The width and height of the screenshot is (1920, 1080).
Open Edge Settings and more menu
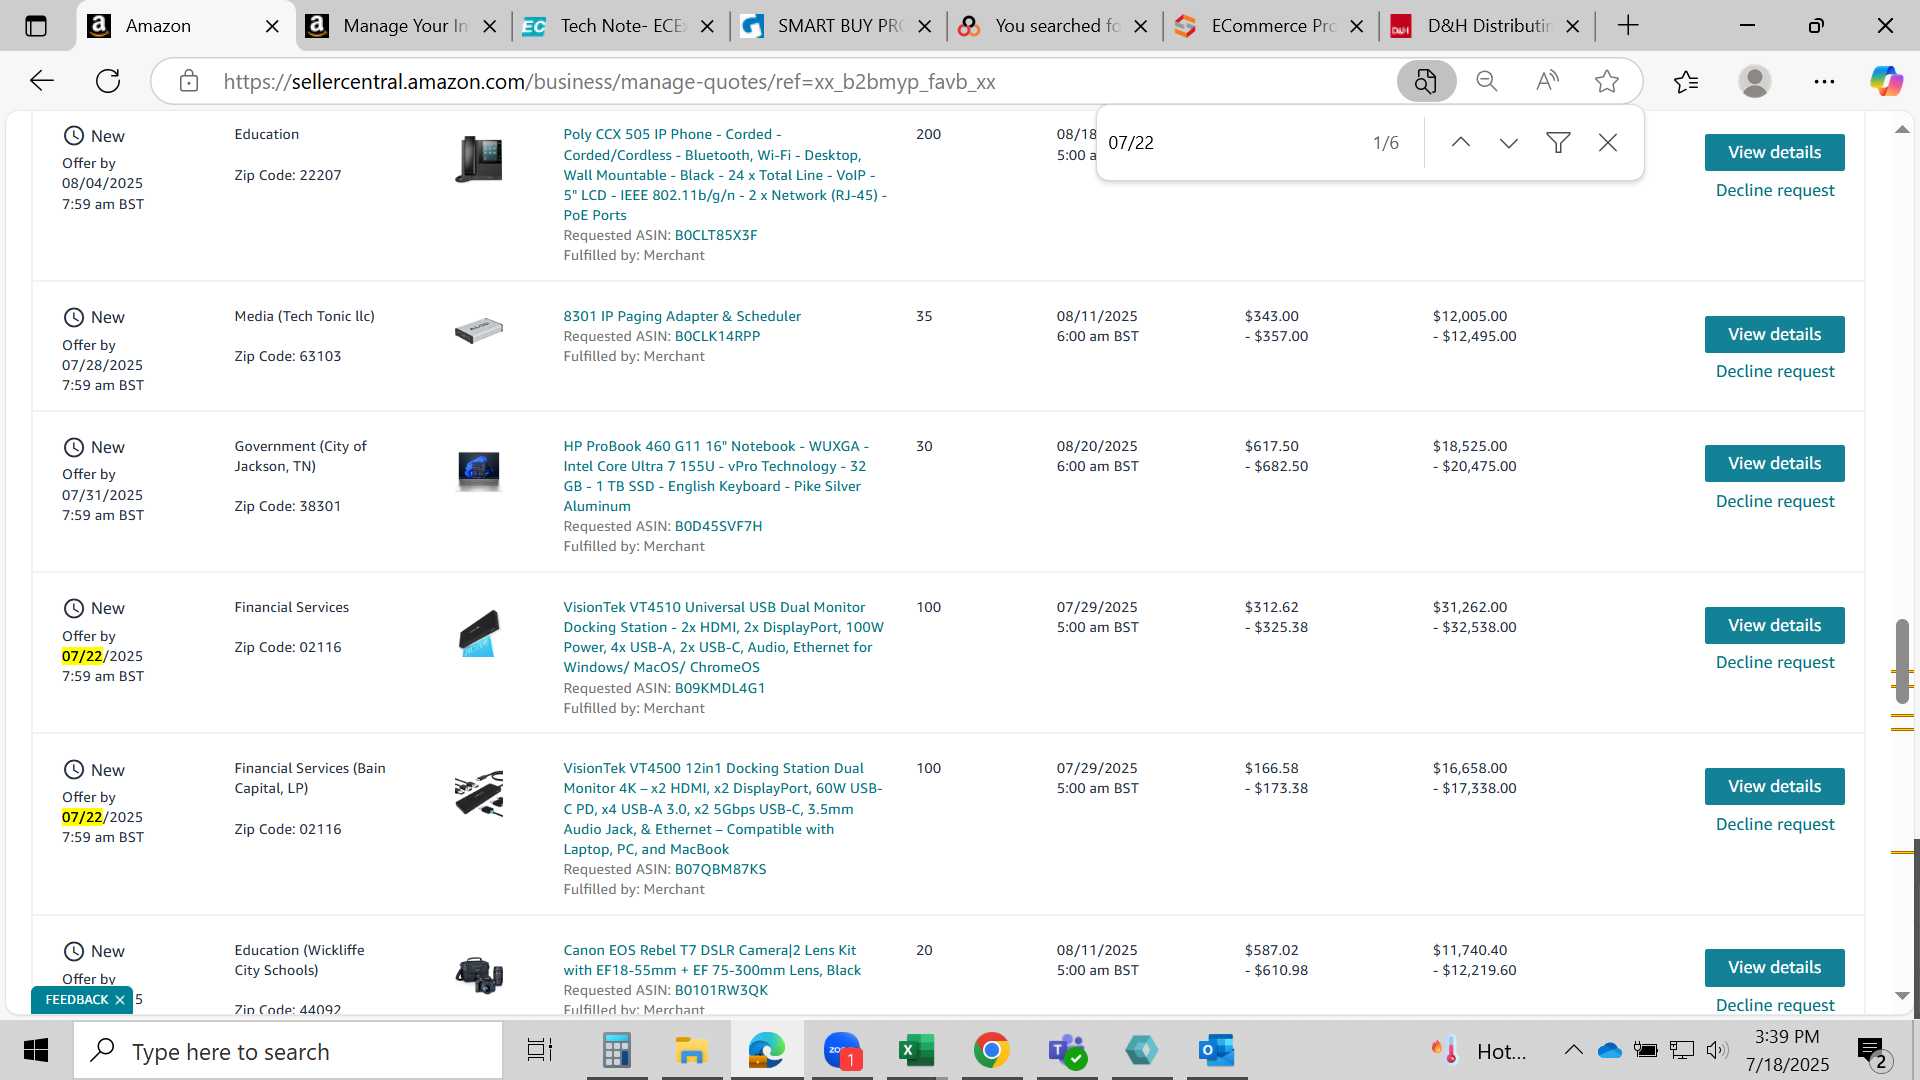[1824, 81]
